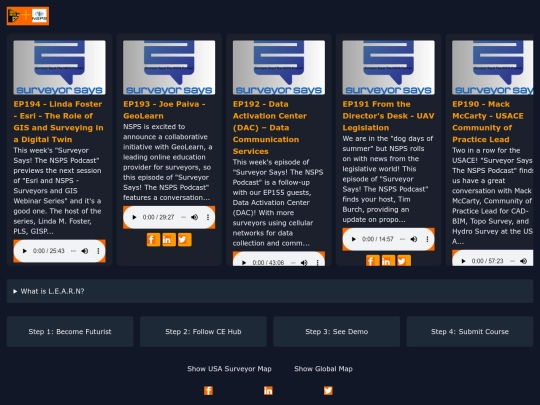Expand the What is L.E.A.R.N? section

click(270, 291)
